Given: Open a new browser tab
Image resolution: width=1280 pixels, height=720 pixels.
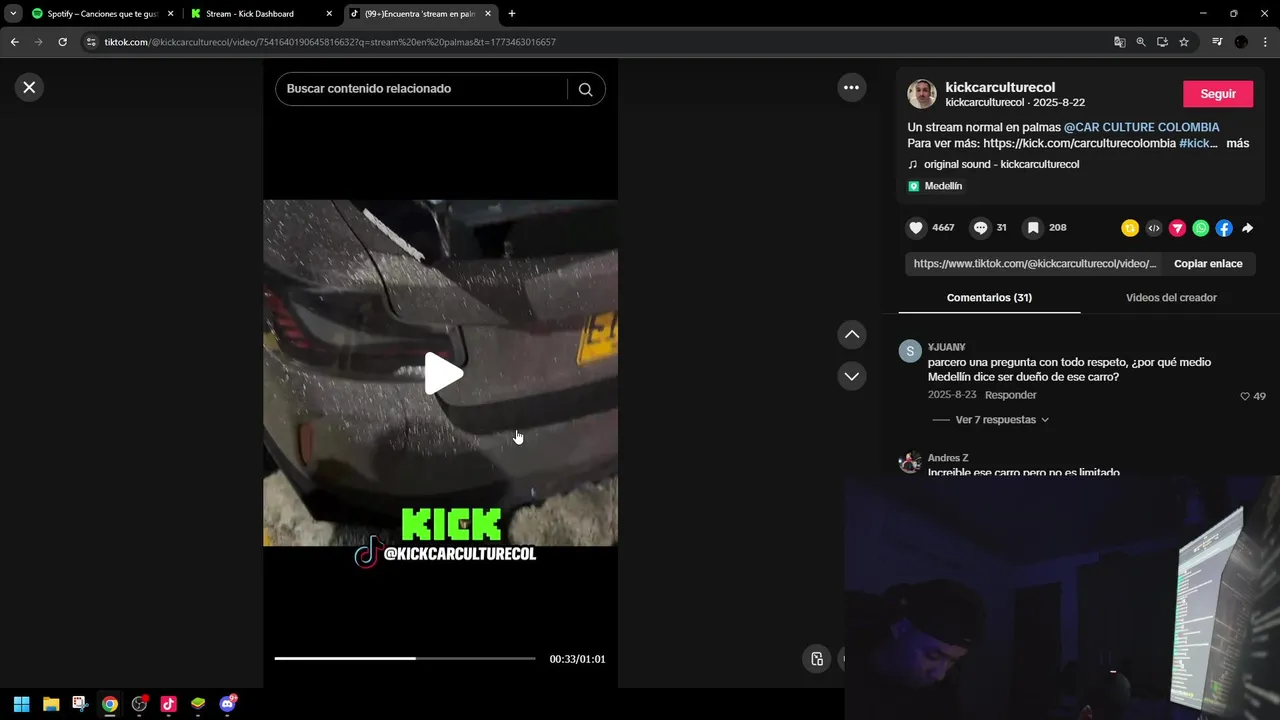Looking at the screenshot, I should [x=512, y=14].
